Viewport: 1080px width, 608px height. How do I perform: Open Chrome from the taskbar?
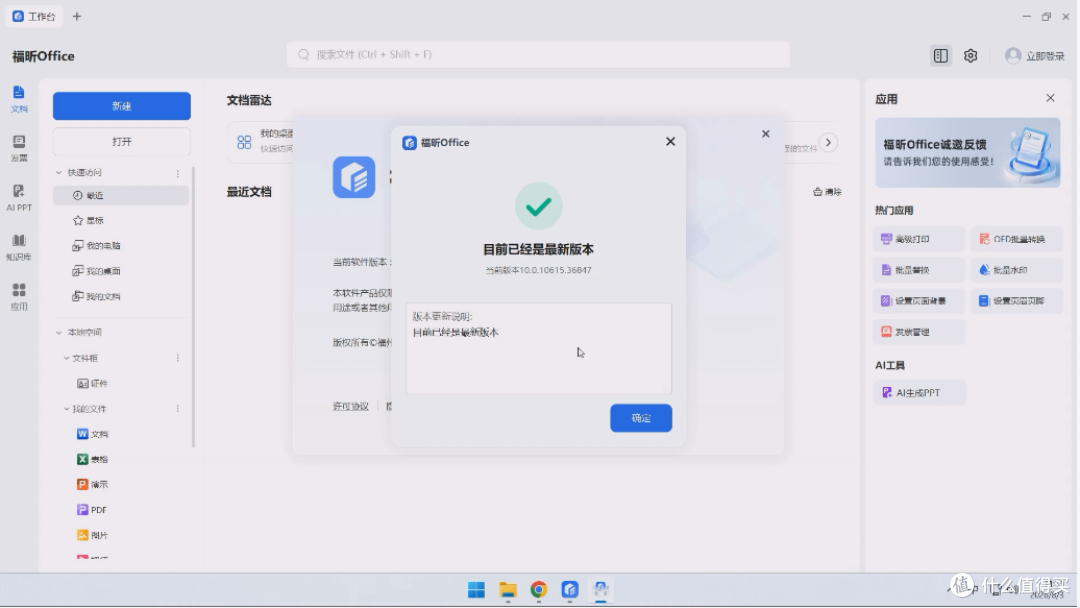point(539,589)
